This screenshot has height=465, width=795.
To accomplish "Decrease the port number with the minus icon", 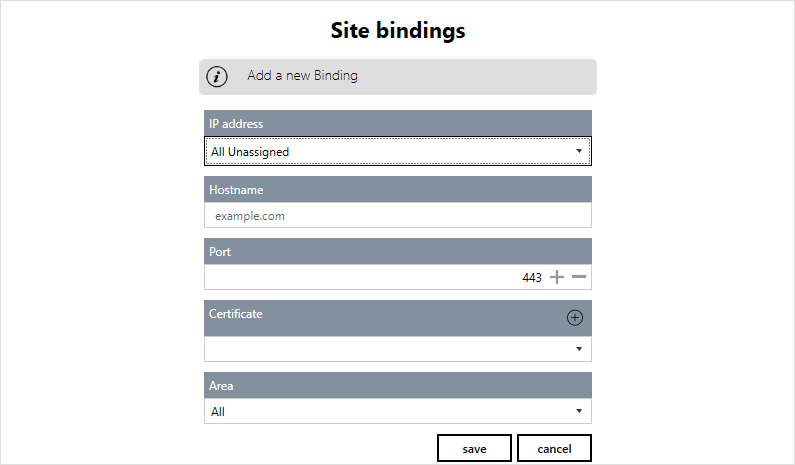I will coord(579,277).
